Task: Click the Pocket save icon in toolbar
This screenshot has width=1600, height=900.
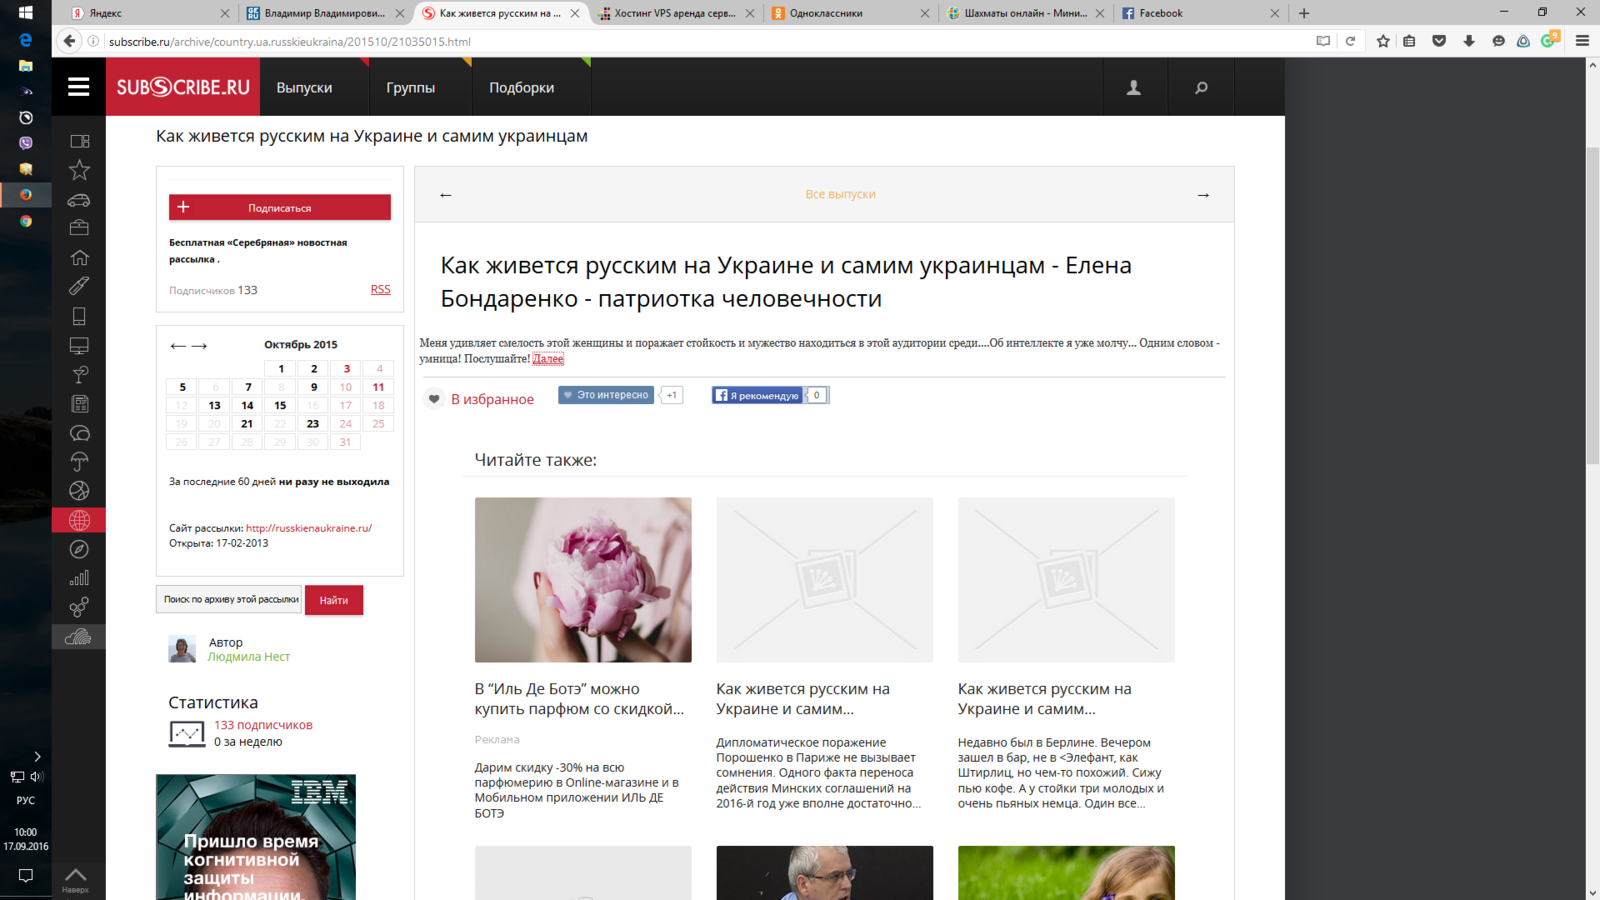Action: click(1439, 41)
